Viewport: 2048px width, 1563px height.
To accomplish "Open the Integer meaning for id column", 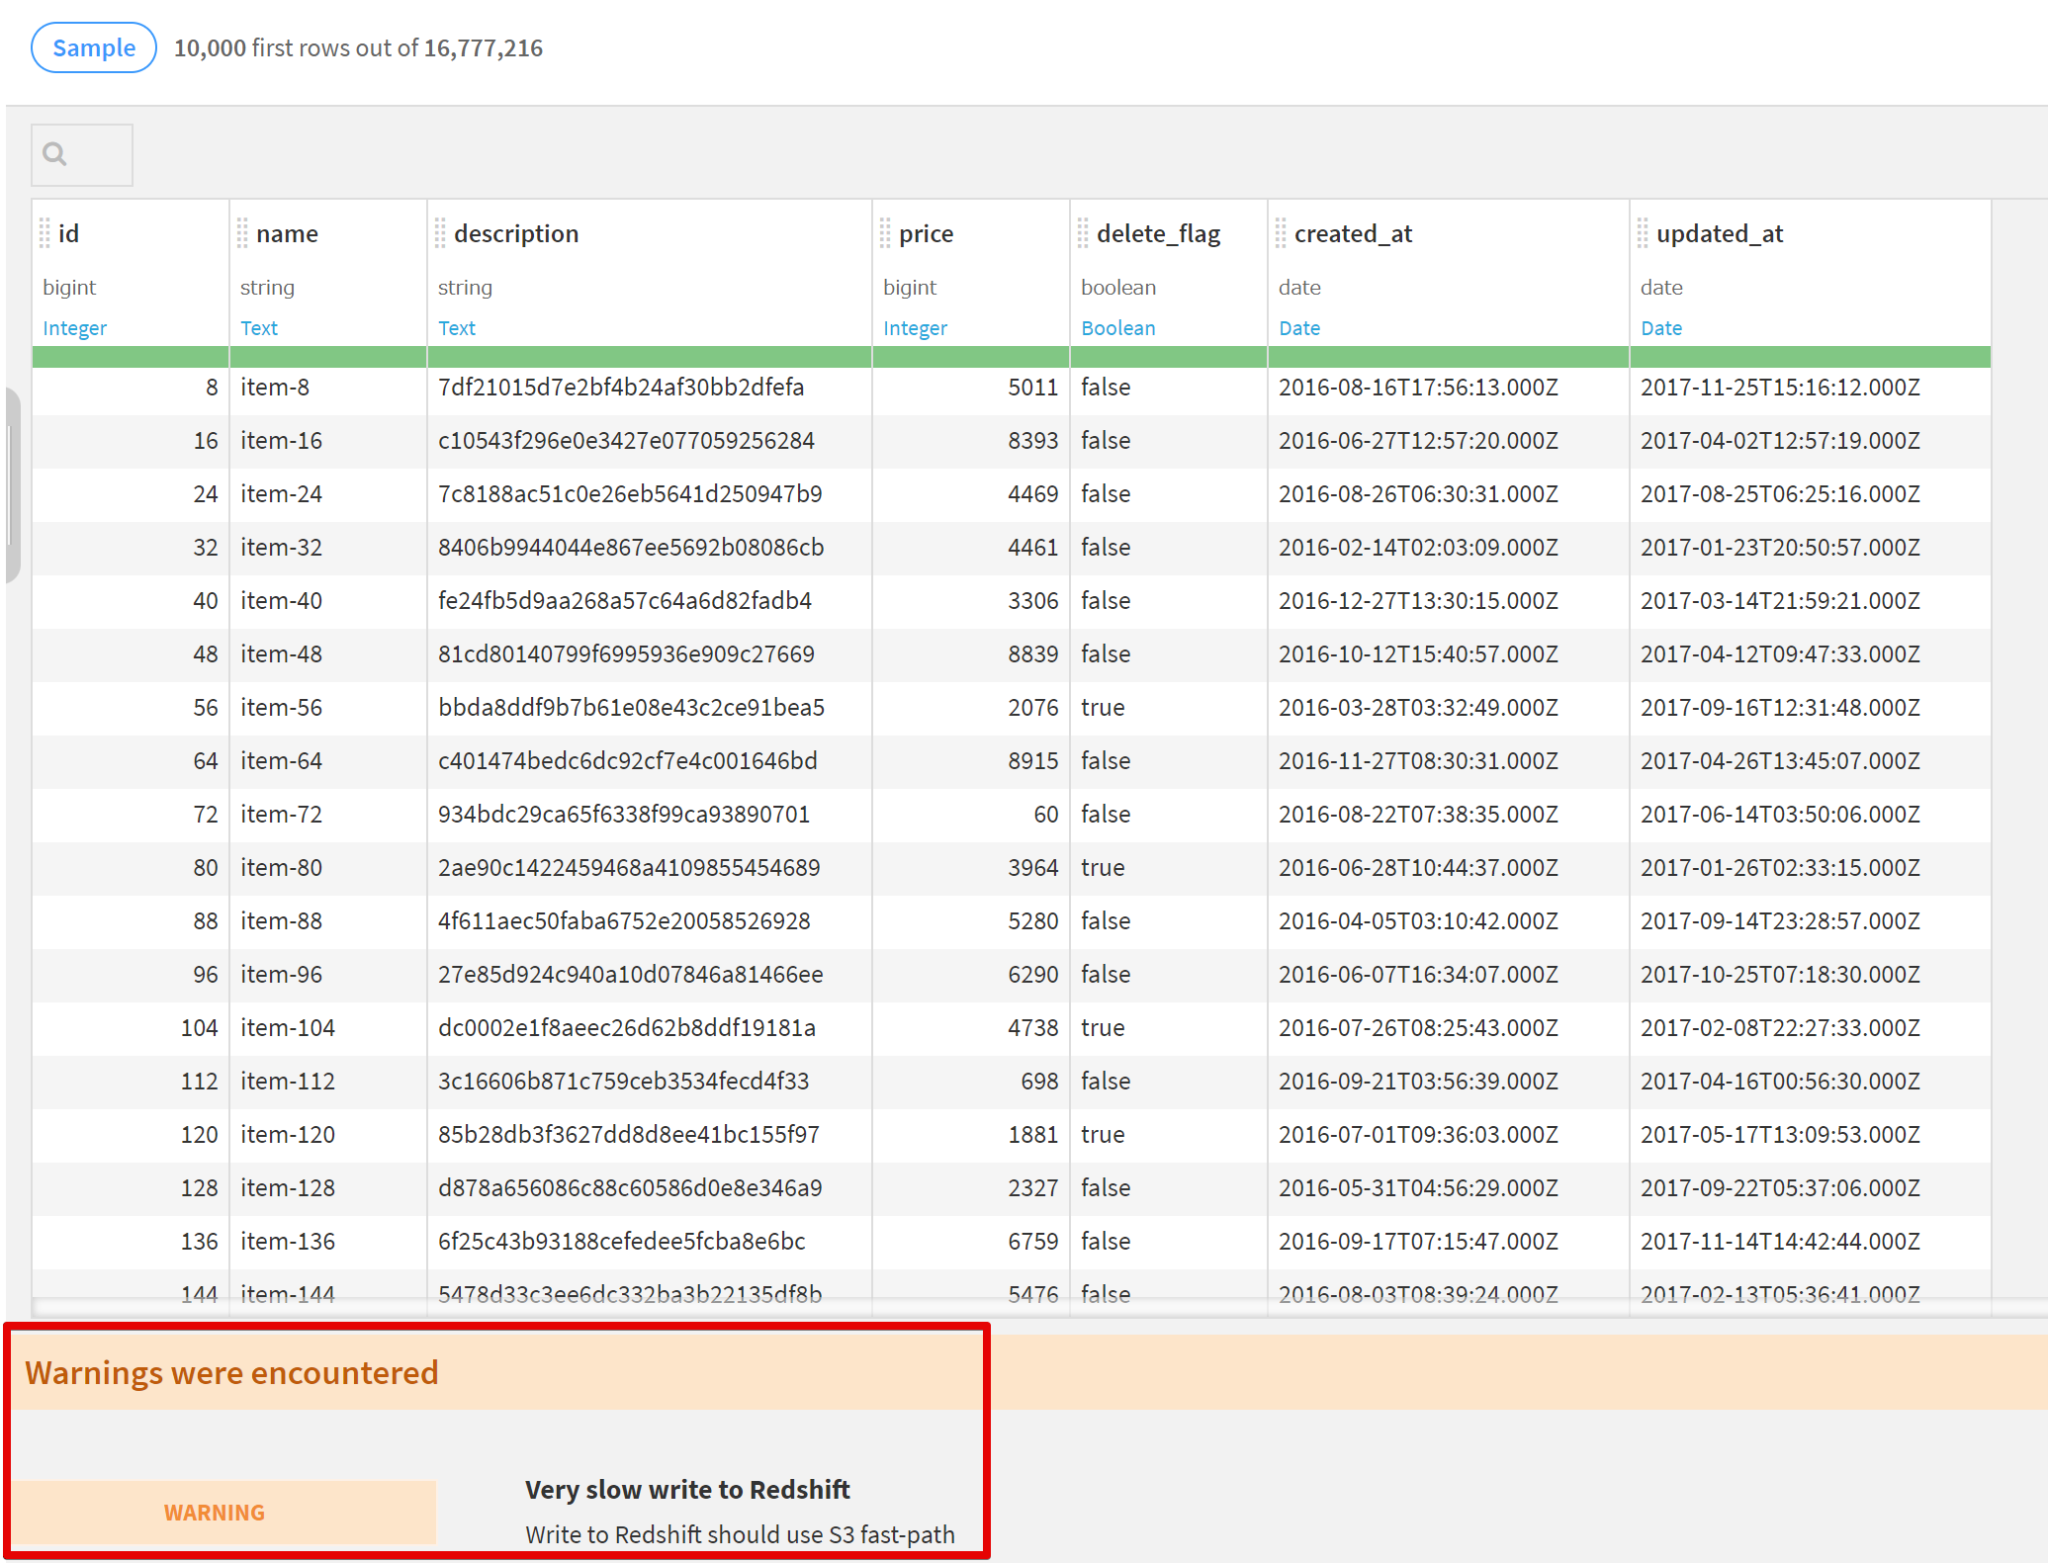I will [75, 328].
